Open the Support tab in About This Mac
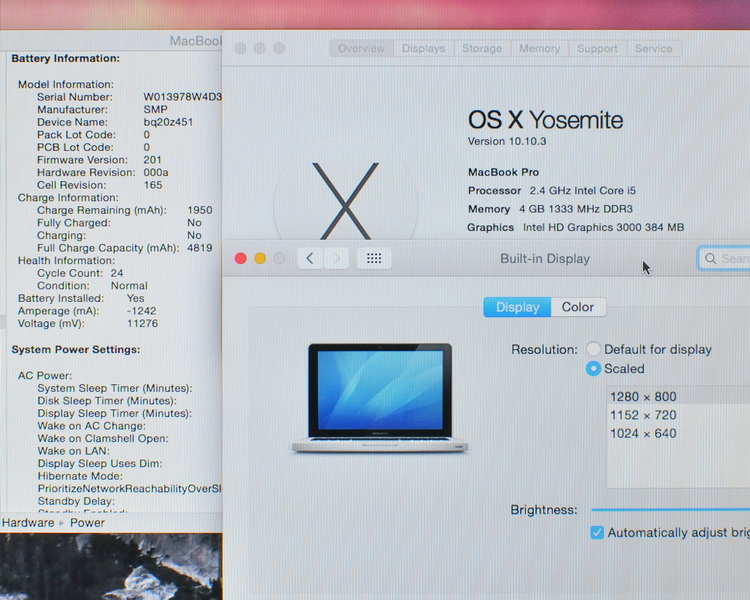 point(597,48)
